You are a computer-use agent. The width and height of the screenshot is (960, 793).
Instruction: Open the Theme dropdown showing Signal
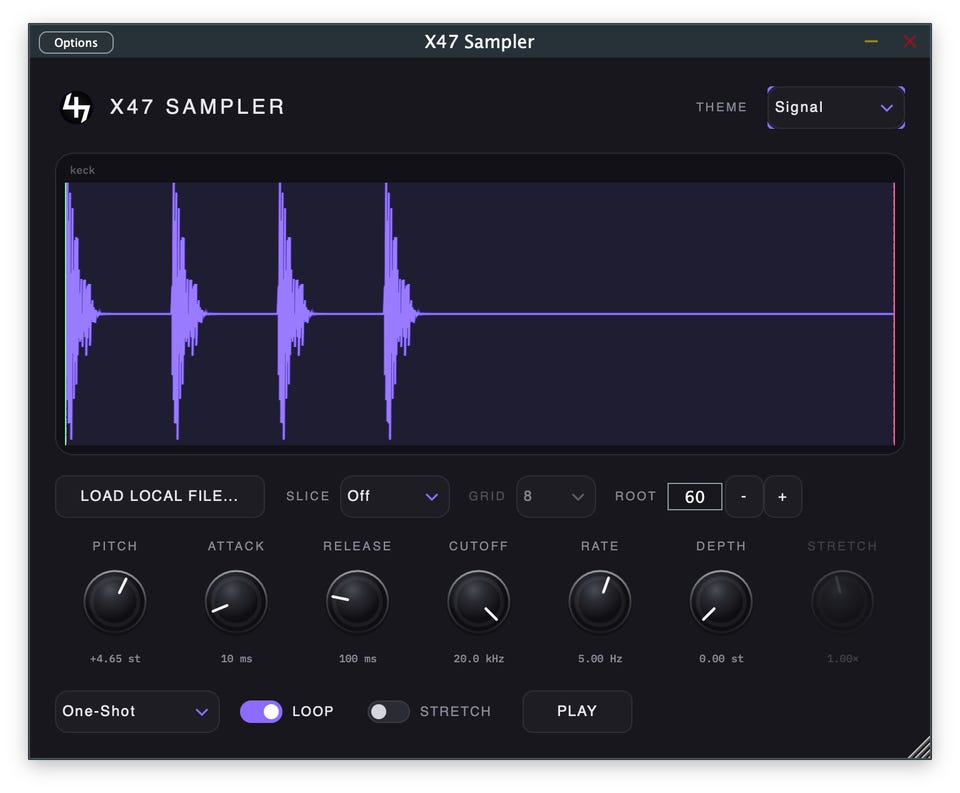click(836, 107)
